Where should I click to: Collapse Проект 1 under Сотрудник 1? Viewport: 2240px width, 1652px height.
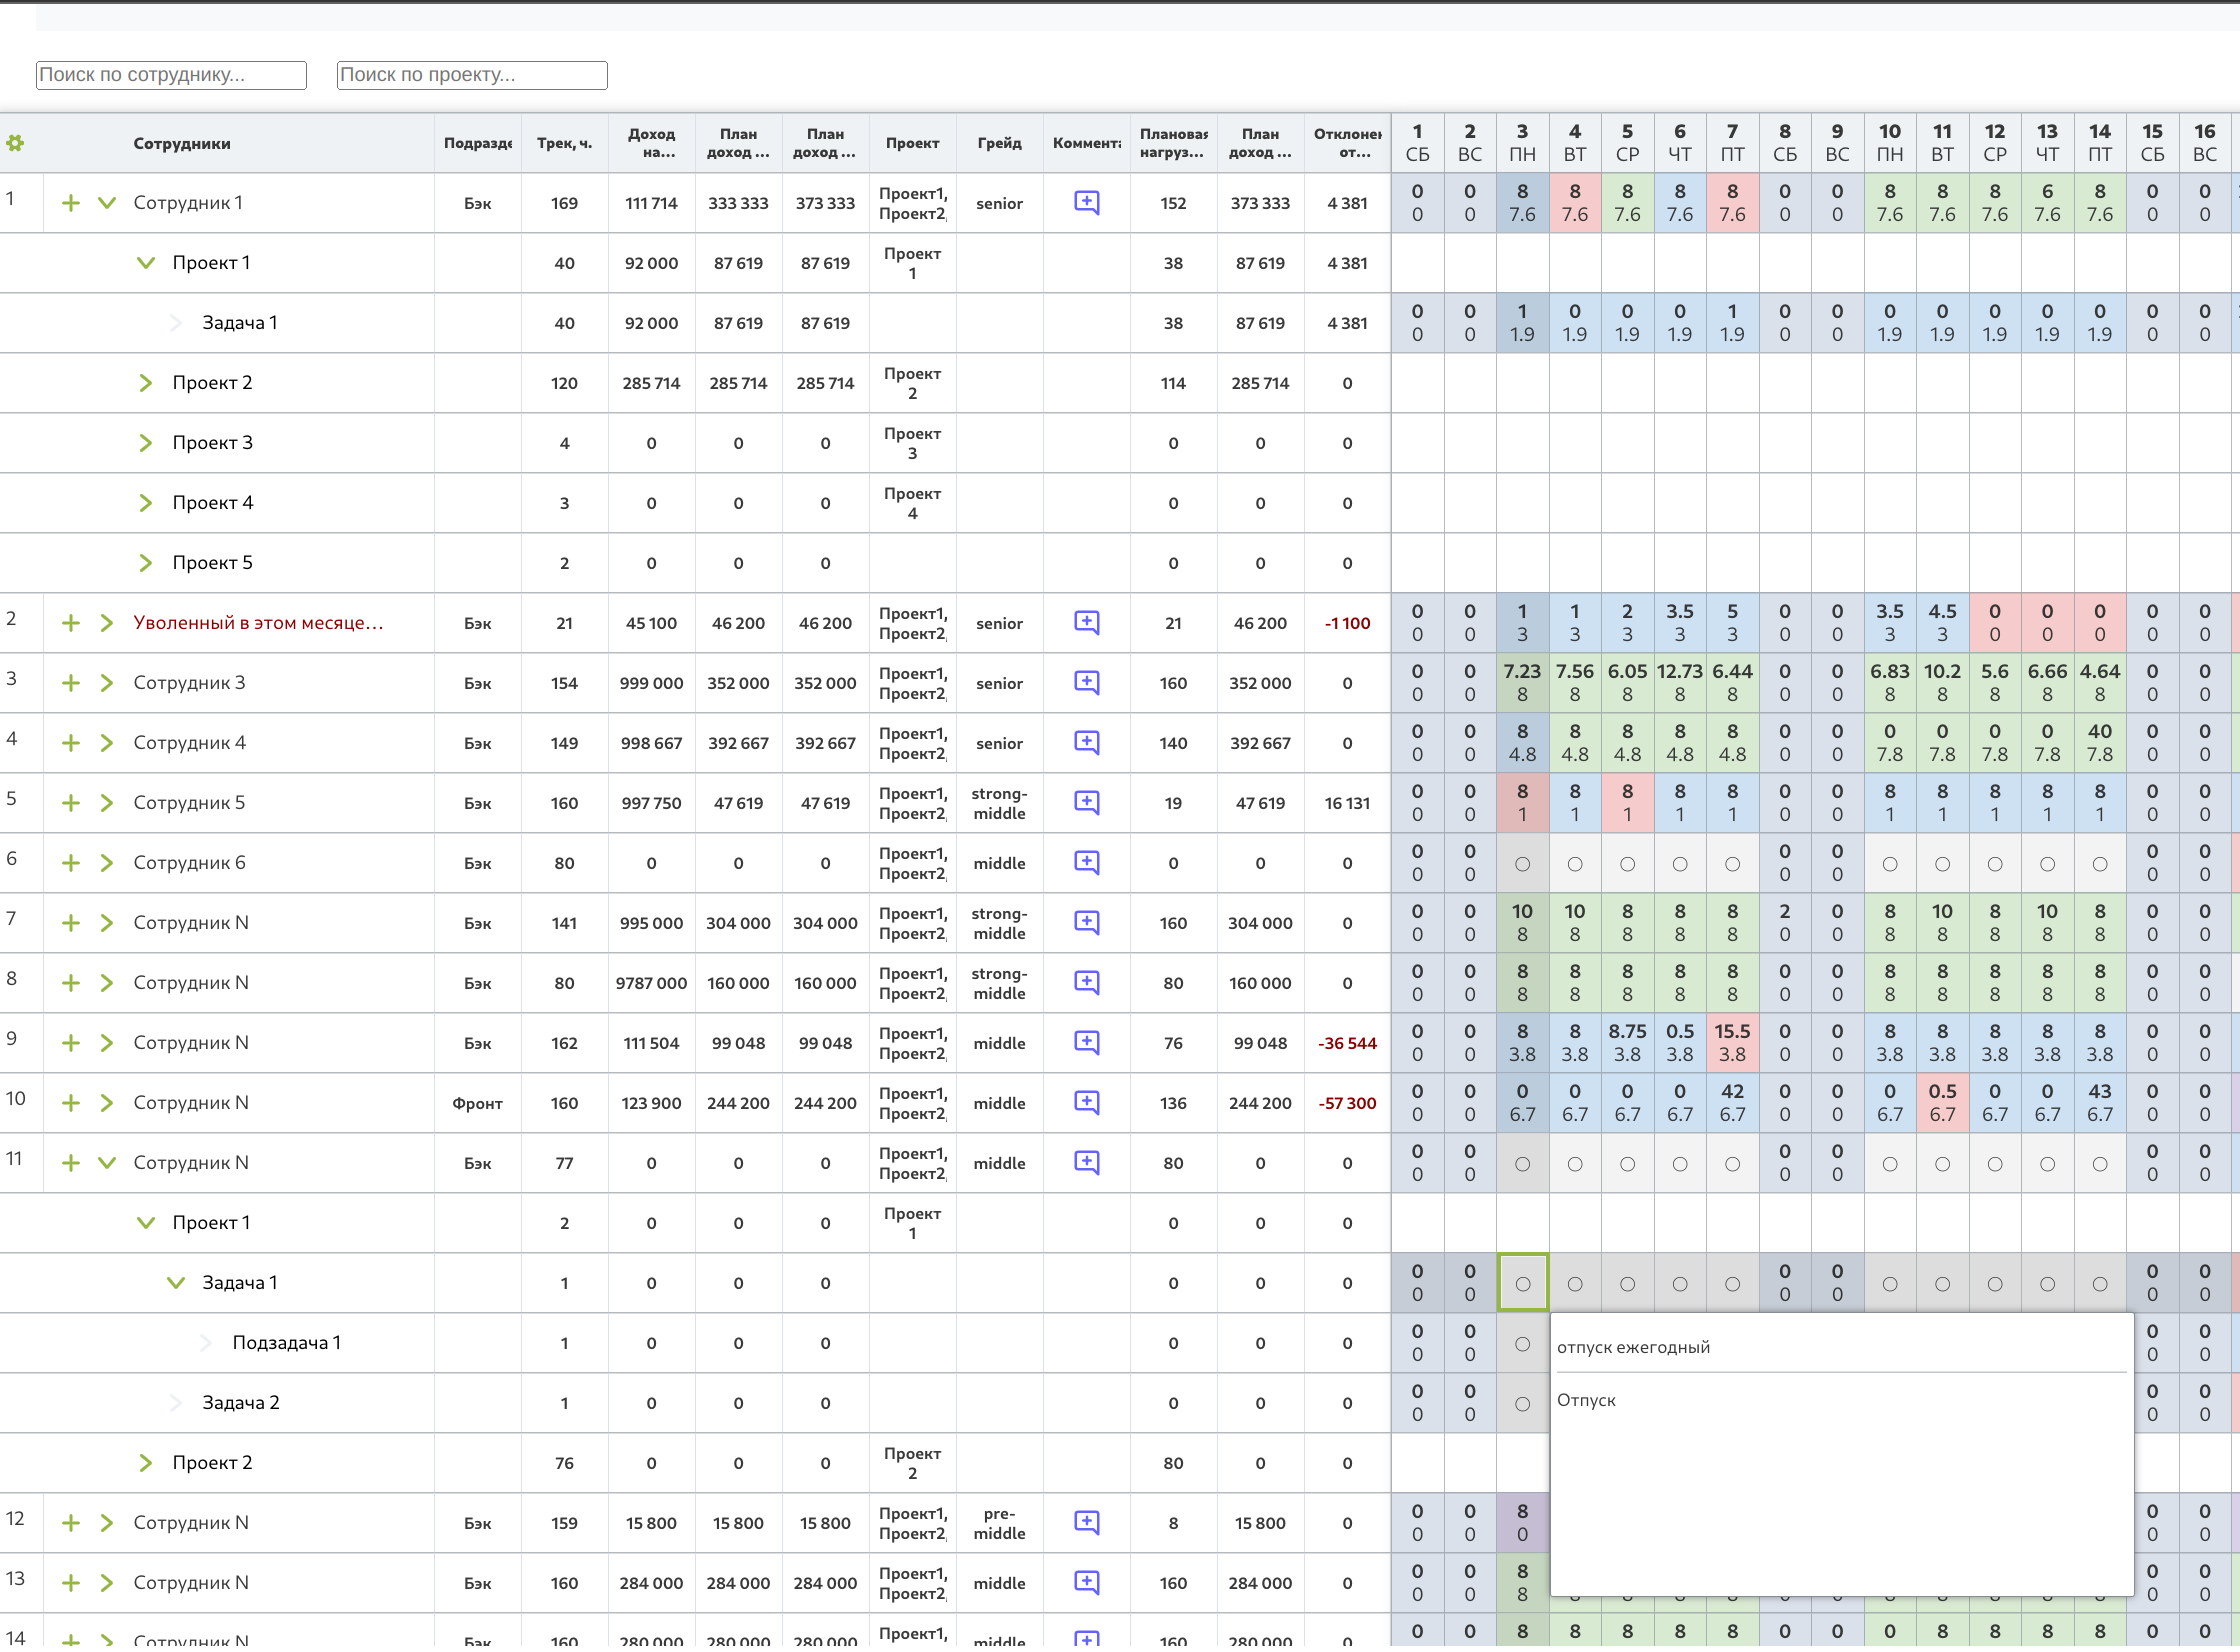(146, 263)
